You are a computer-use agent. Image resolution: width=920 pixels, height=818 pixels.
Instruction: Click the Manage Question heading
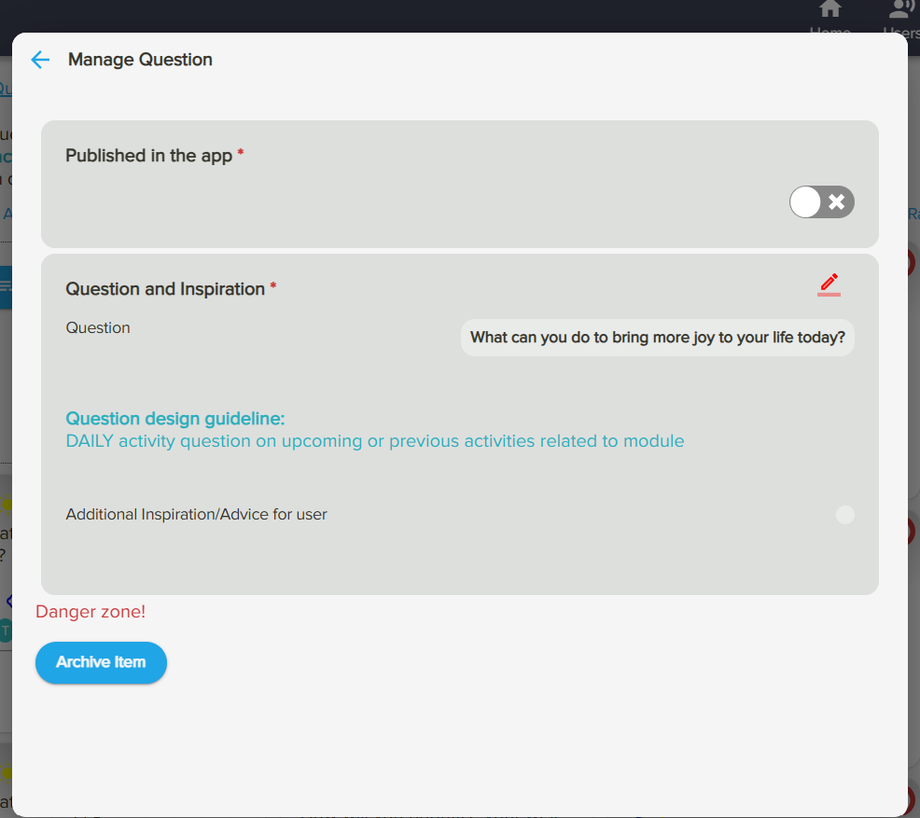(x=139, y=59)
